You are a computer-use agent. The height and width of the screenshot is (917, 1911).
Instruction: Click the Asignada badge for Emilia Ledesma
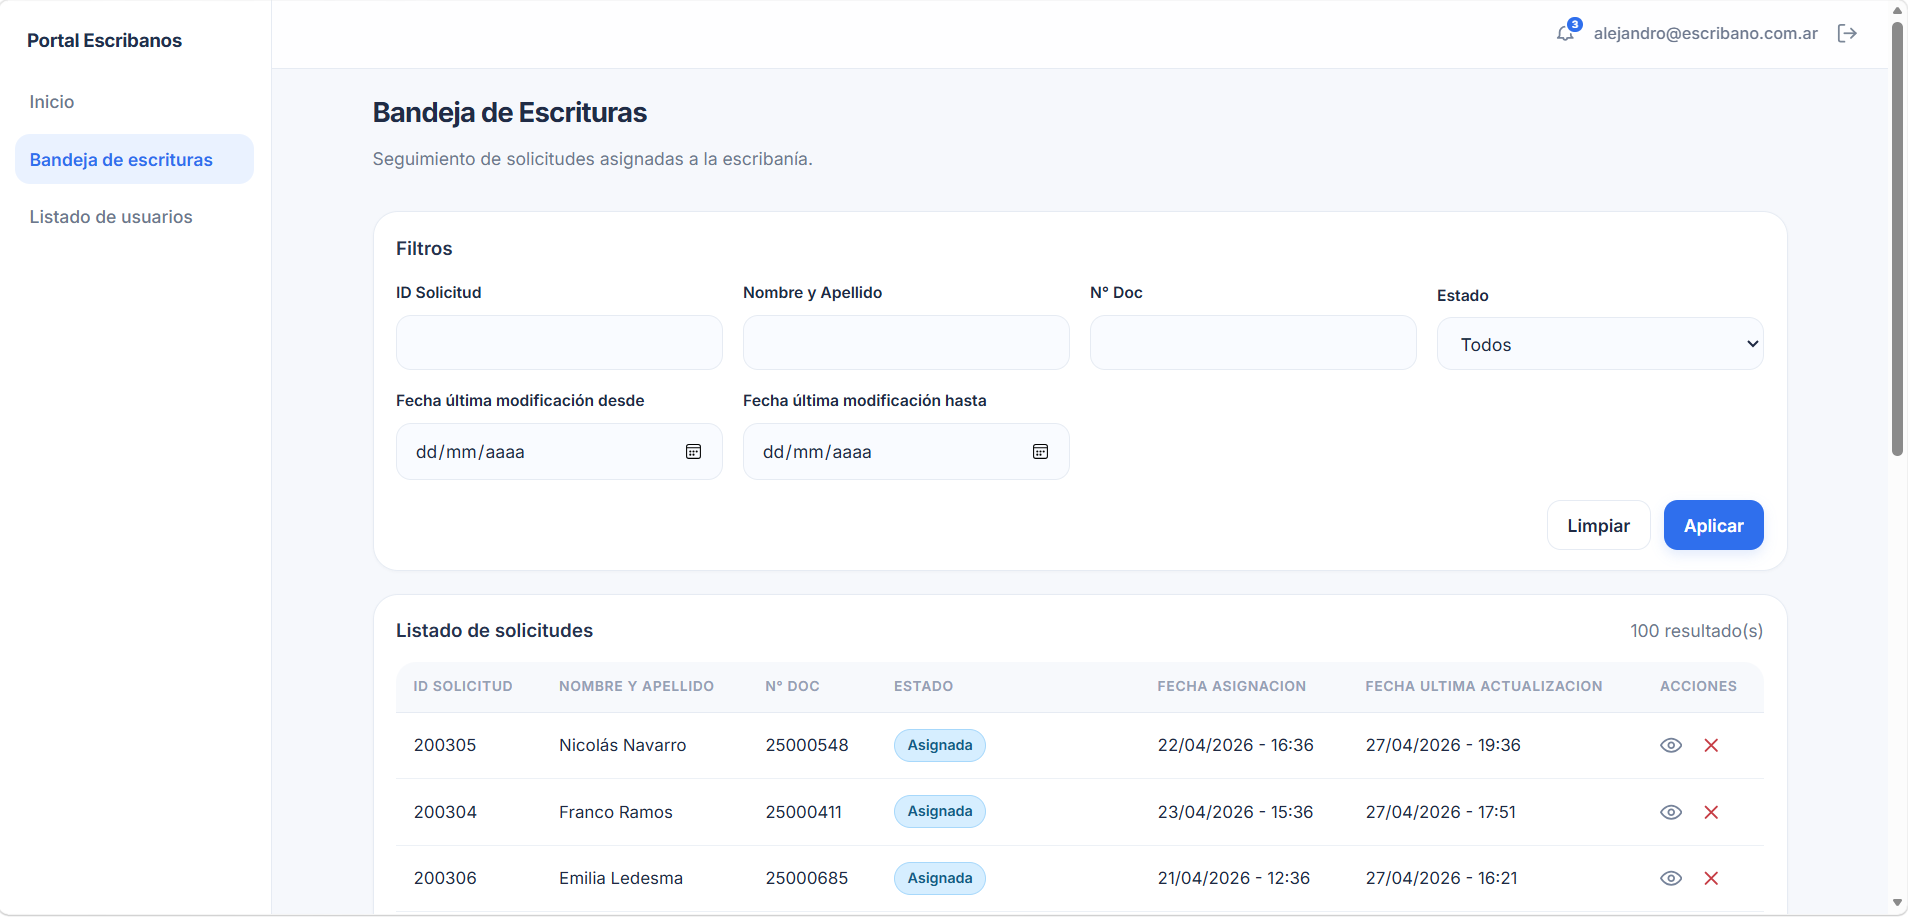pos(938,877)
